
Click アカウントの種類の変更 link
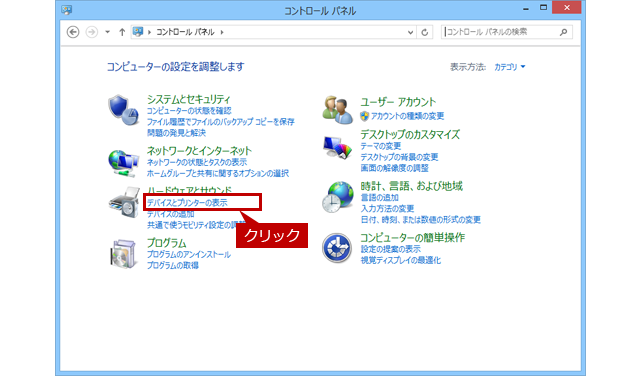[407, 116]
